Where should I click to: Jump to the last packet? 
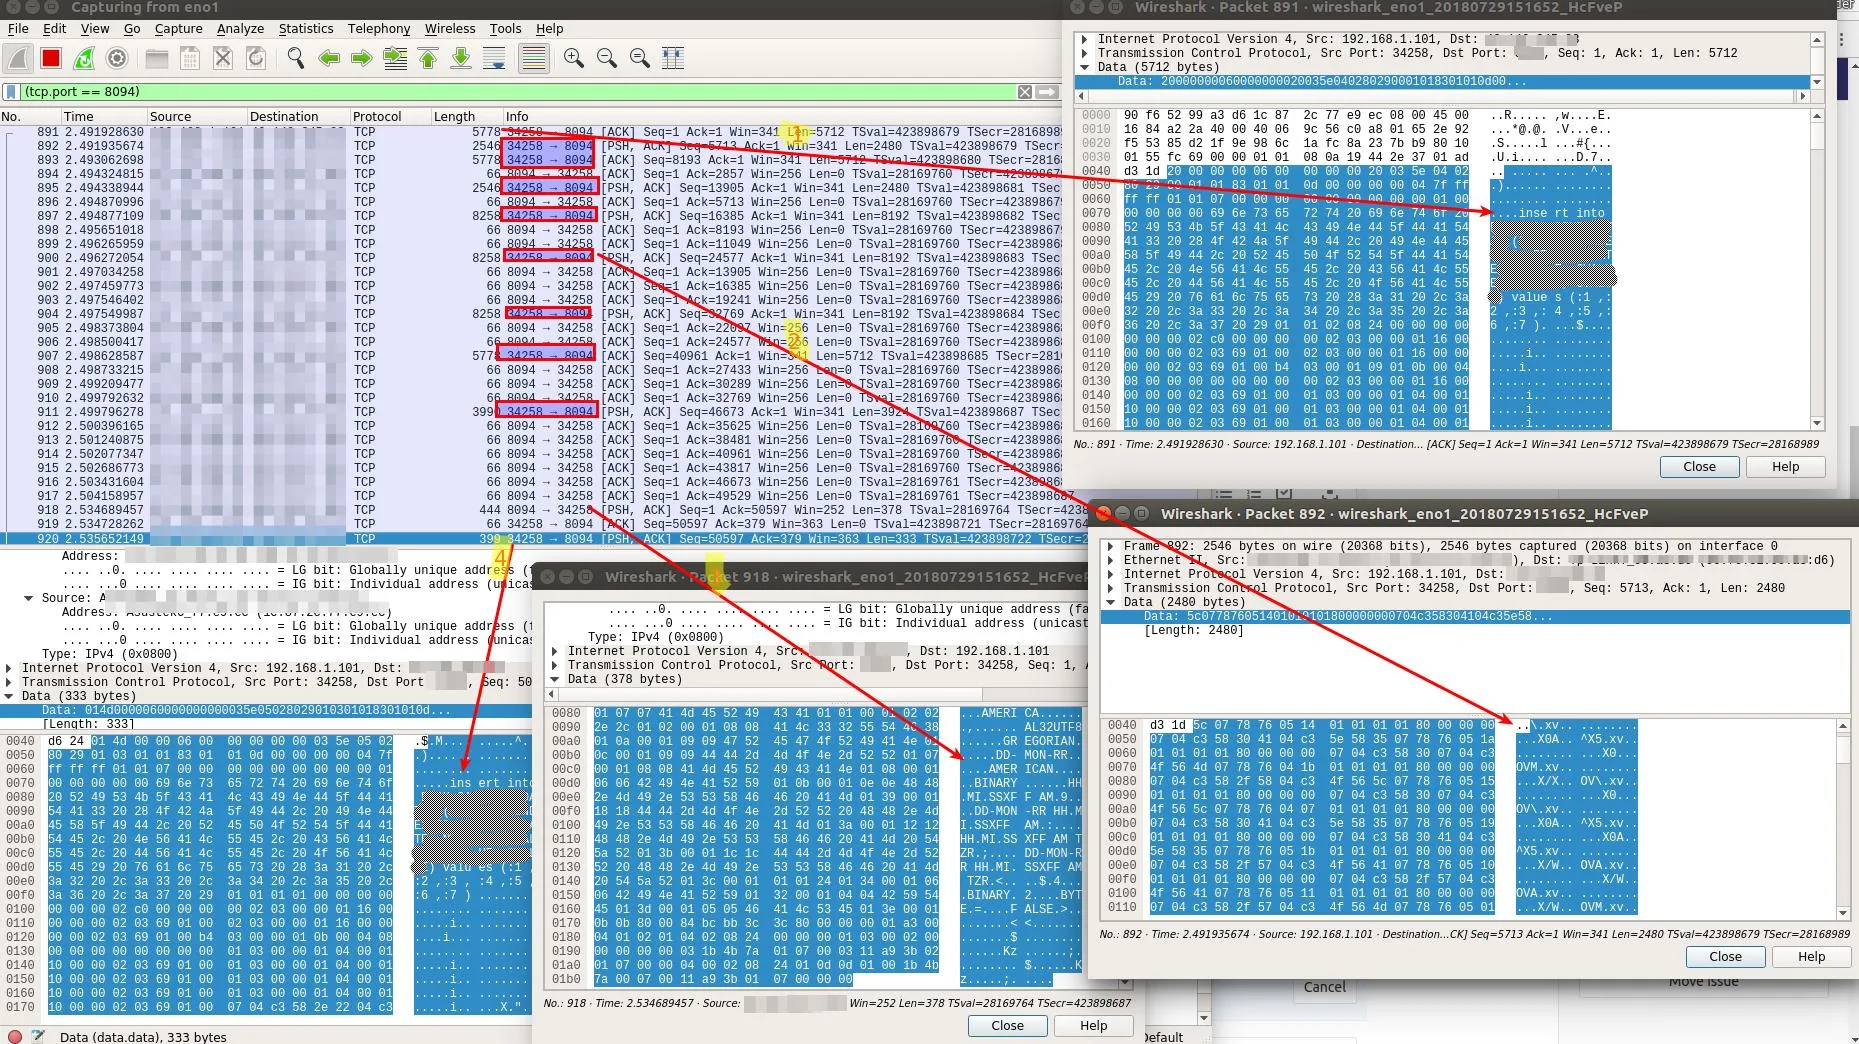coord(461,59)
